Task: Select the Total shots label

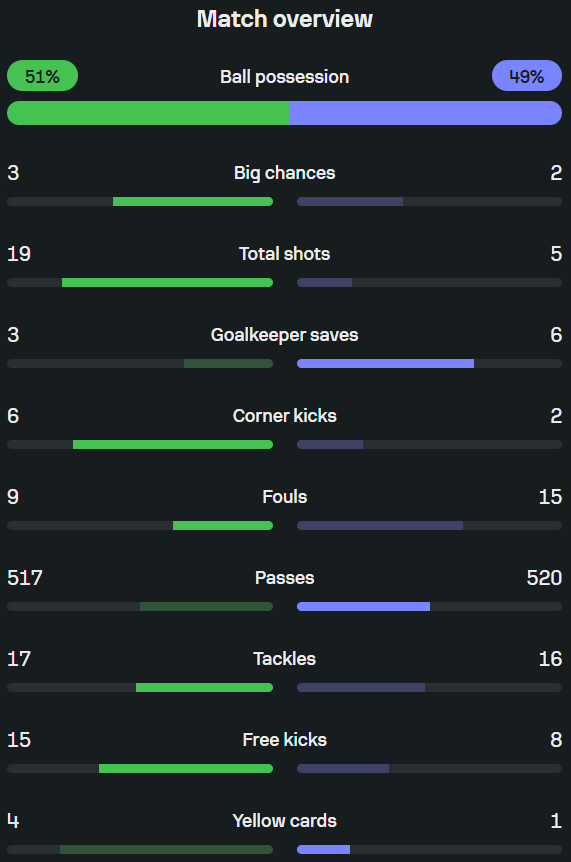Action: (x=285, y=254)
